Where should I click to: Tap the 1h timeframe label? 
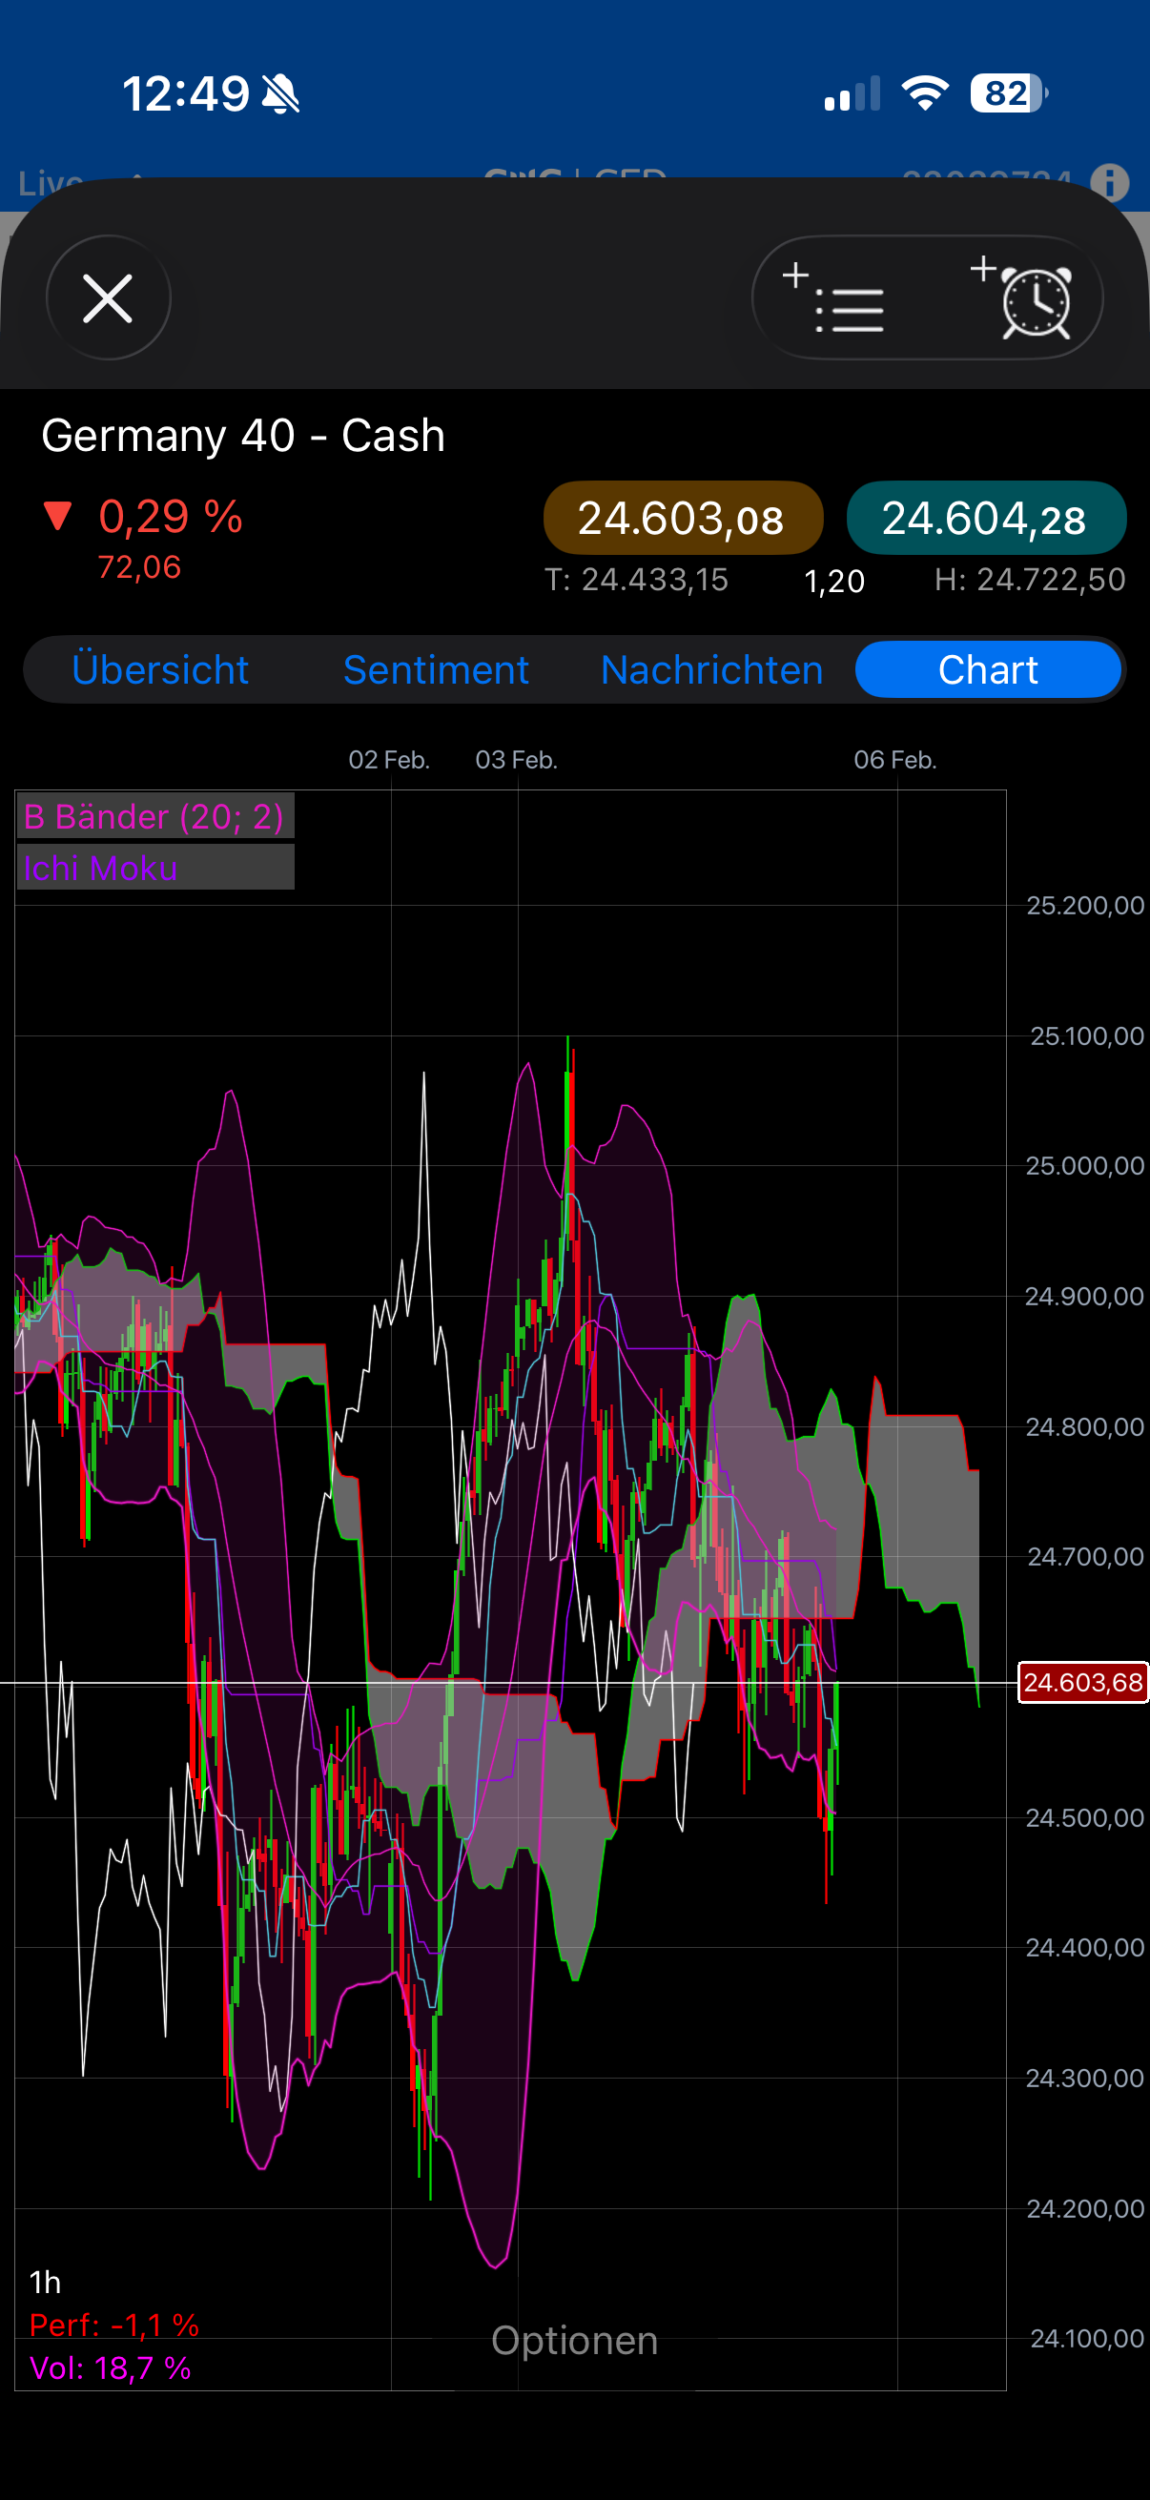pos(46,2282)
